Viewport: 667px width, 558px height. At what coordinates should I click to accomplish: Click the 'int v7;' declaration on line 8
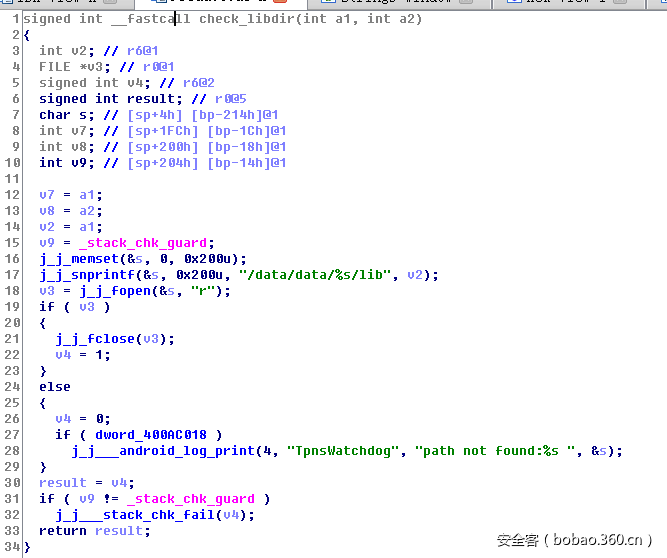pos(66,131)
